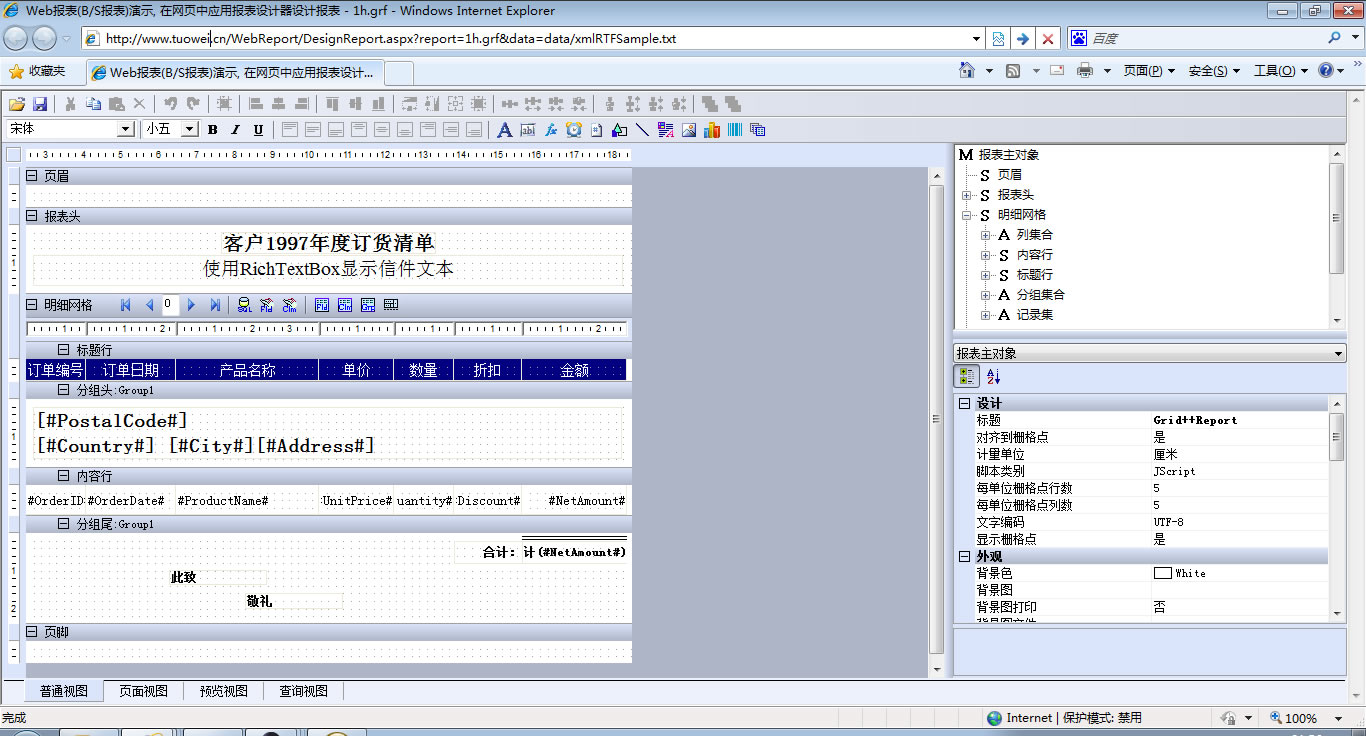Toggle bold formatting button
This screenshot has height=736, width=1366.
[x=212, y=130]
